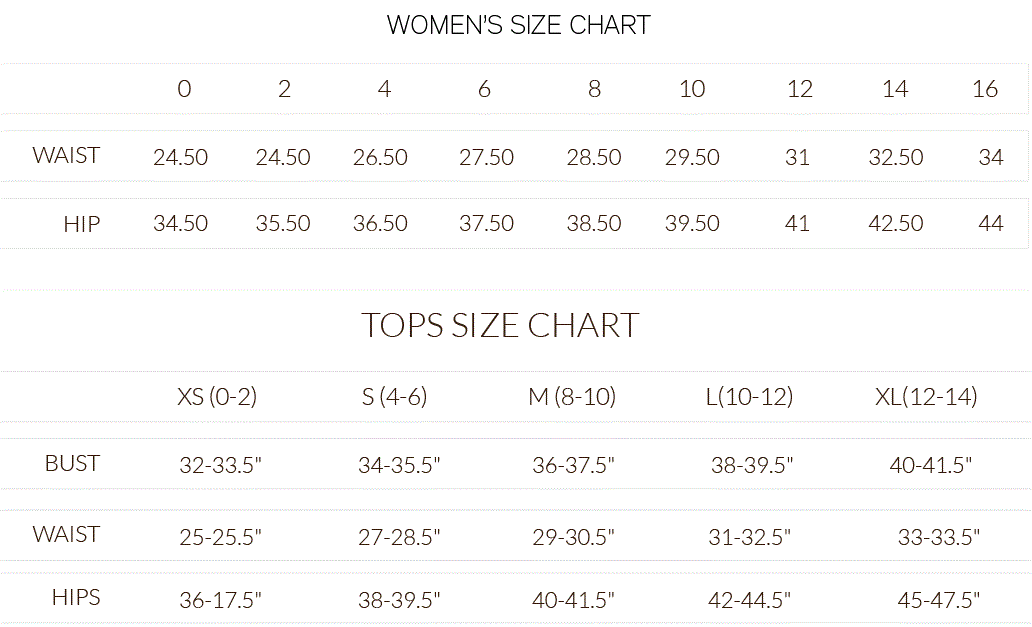Select the XL(12-14) column header
Image resolution: width=1032 pixels, height=627 pixels.
tap(926, 397)
